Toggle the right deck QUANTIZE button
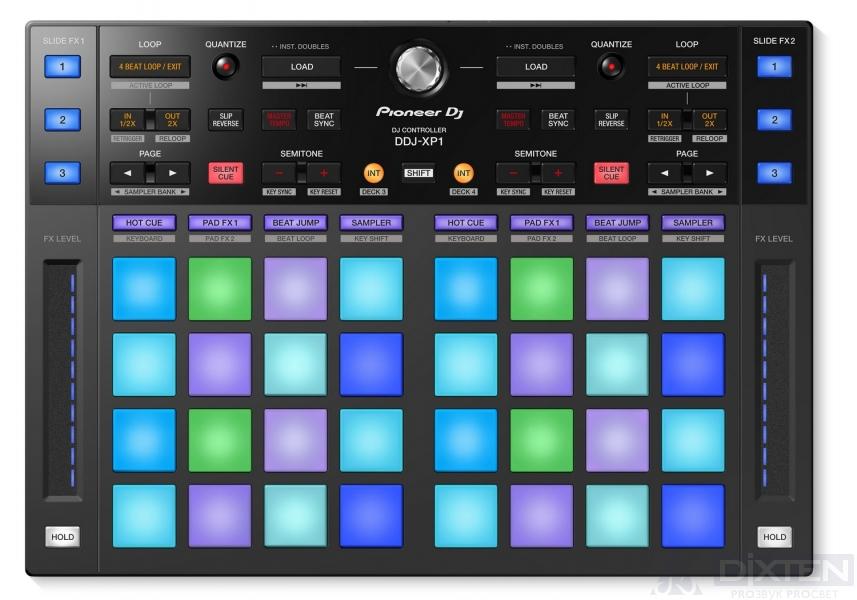The image size is (857, 600). (611, 67)
